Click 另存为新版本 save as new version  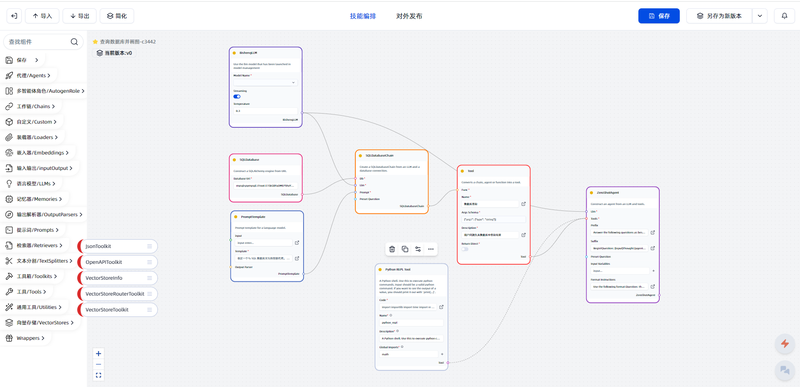pyautogui.click(x=719, y=16)
